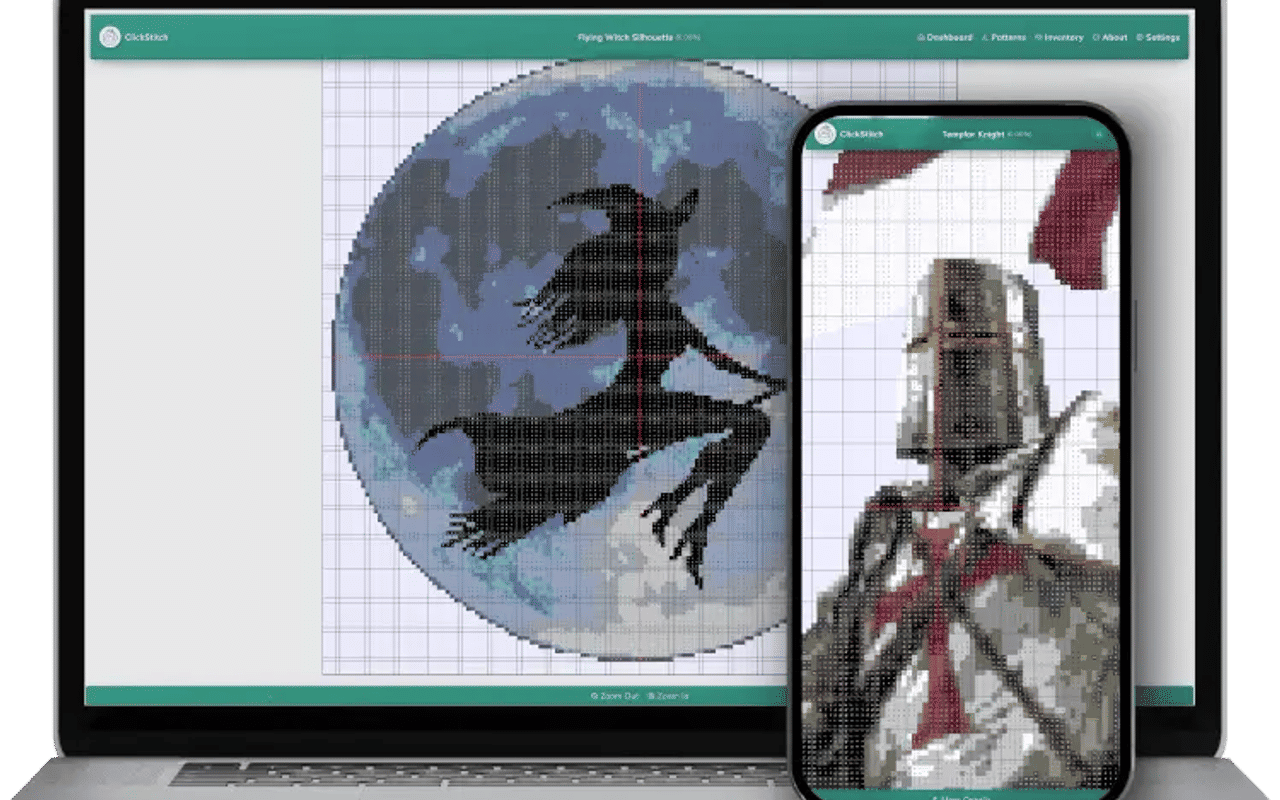The height and width of the screenshot is (800, 1280).
Task: Click the Templar Knight title on the phone
Action: pyautogui.click(x=973, y=134)
